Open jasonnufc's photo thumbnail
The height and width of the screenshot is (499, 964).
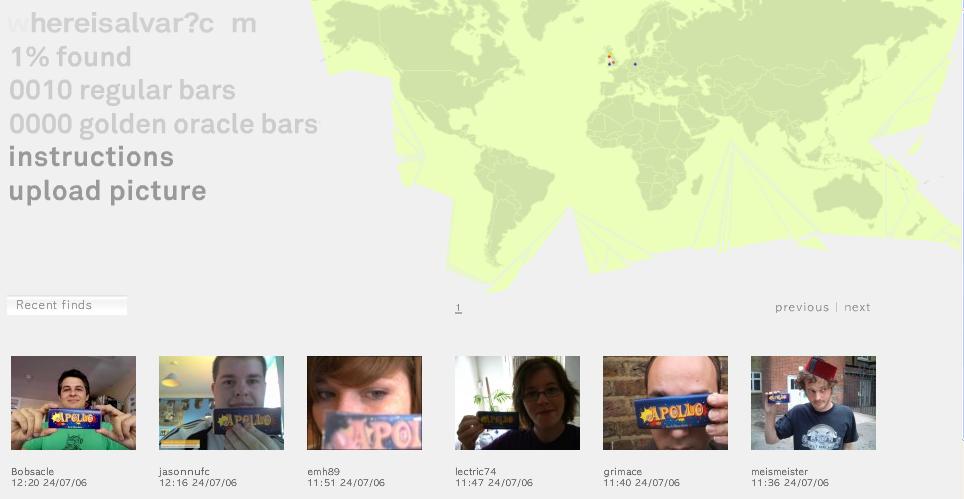(x=221, y=403)
